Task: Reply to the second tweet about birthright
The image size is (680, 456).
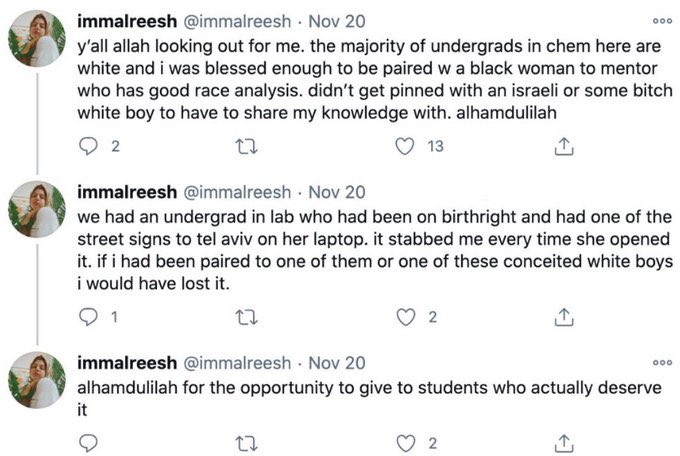Action: coord(88,319)
